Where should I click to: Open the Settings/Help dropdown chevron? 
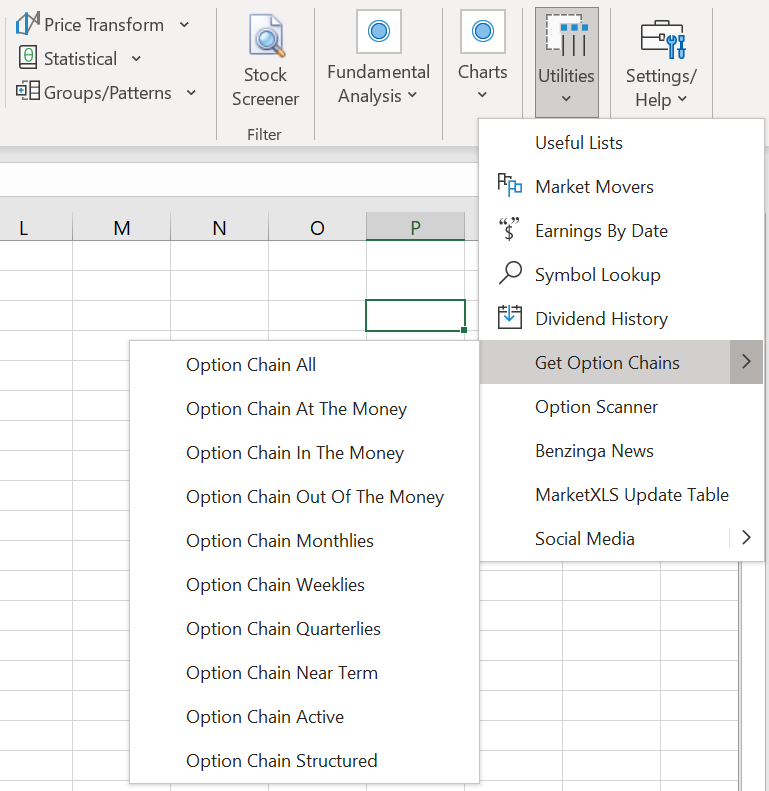click(682, 99)
